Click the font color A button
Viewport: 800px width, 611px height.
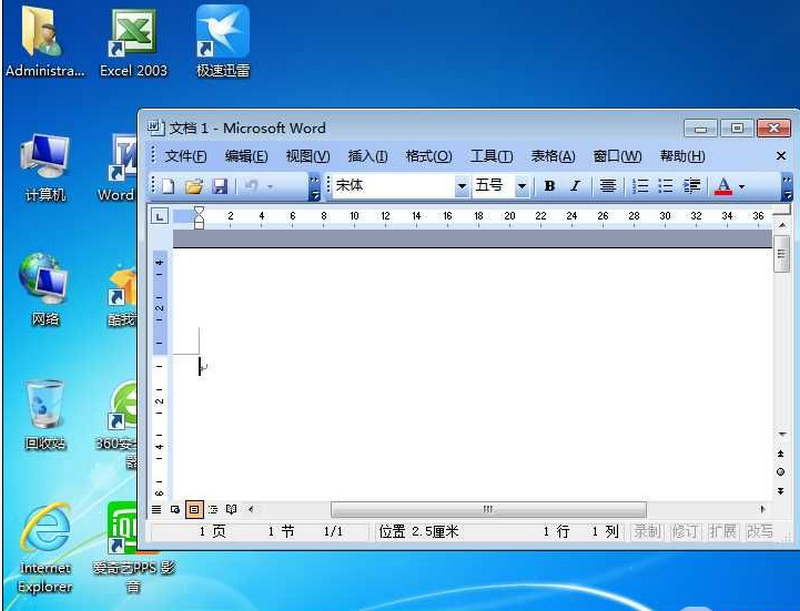[x=723, y=186]
